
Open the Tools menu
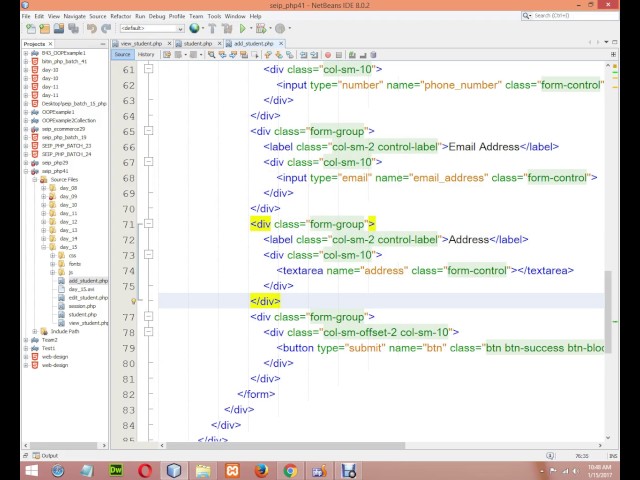tap(214, 16)
